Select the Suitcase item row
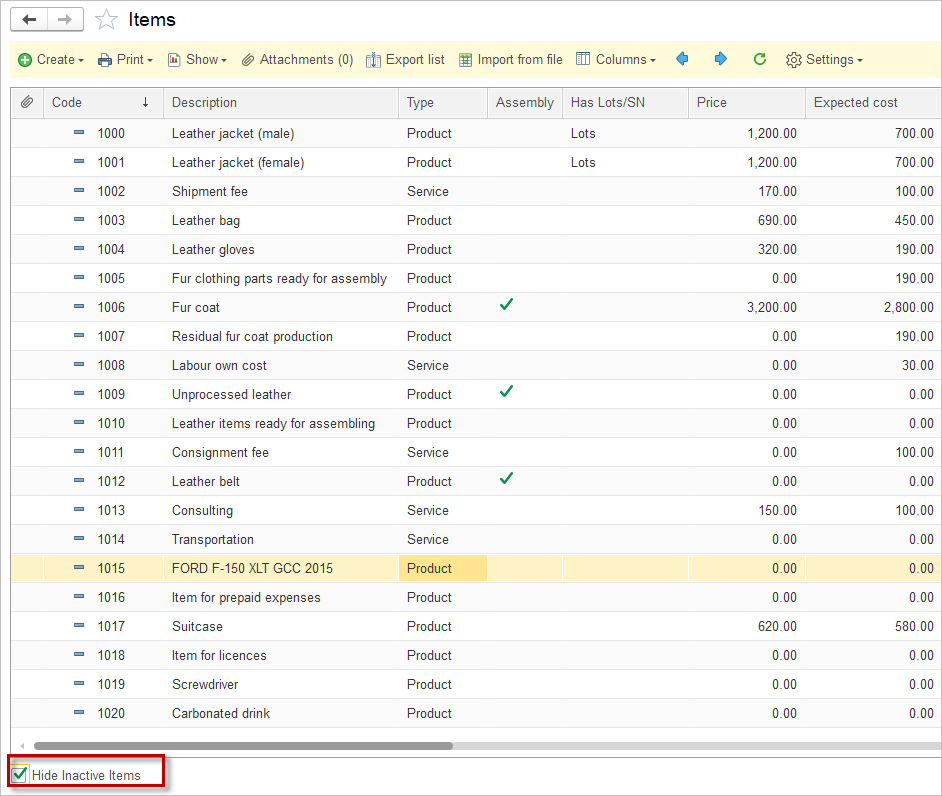The height and width of the screenshot is (796, 942). 197,627
